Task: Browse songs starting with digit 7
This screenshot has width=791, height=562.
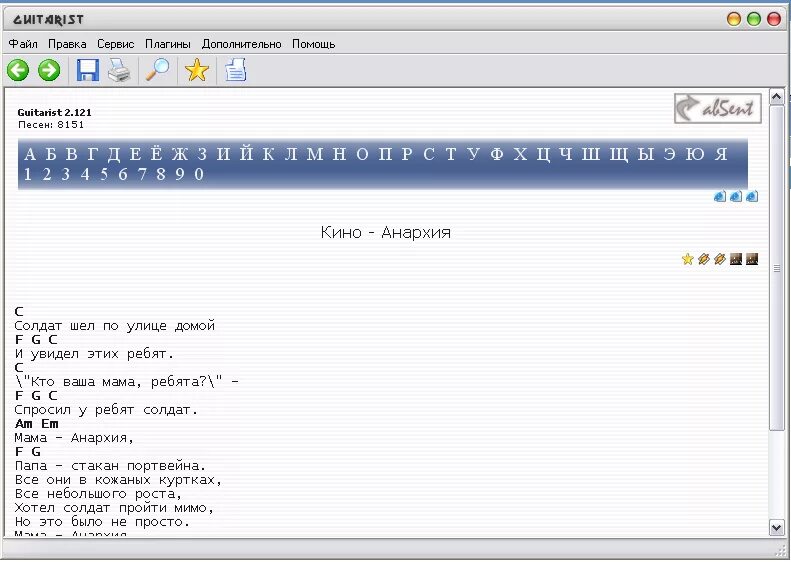Action: pos(142,175)
